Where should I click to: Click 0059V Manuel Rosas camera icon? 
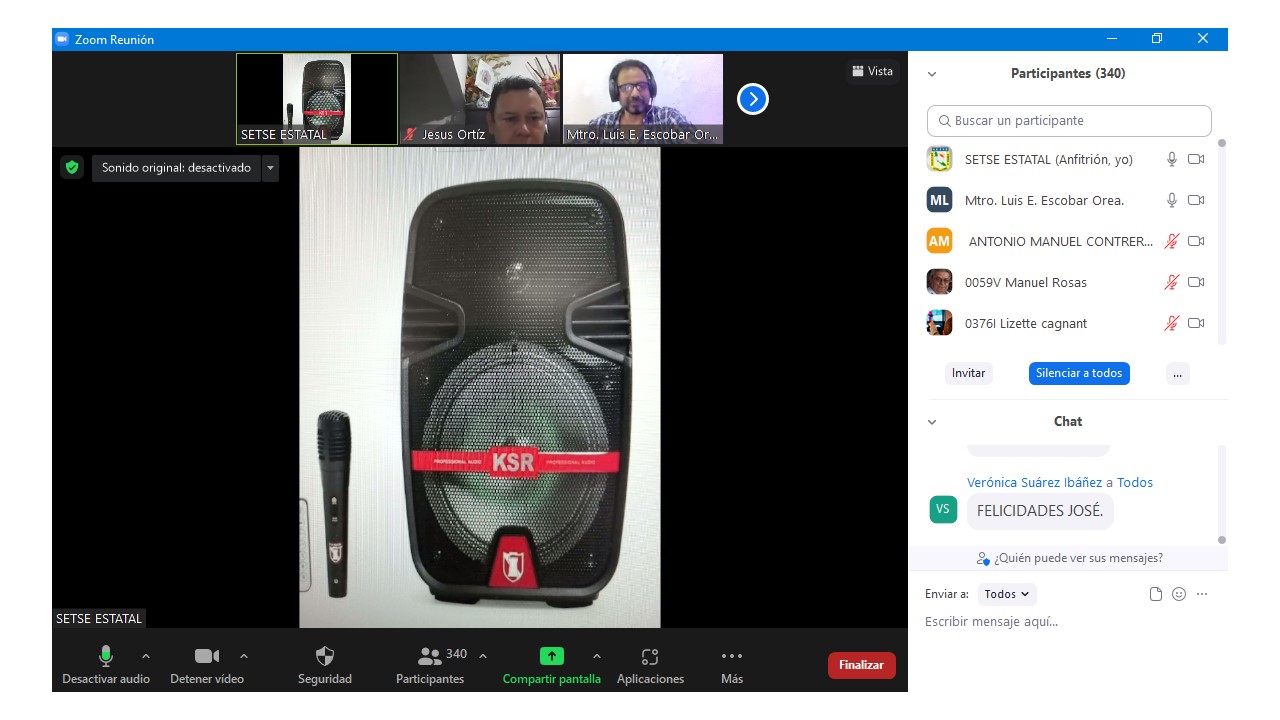point(1196,282)
